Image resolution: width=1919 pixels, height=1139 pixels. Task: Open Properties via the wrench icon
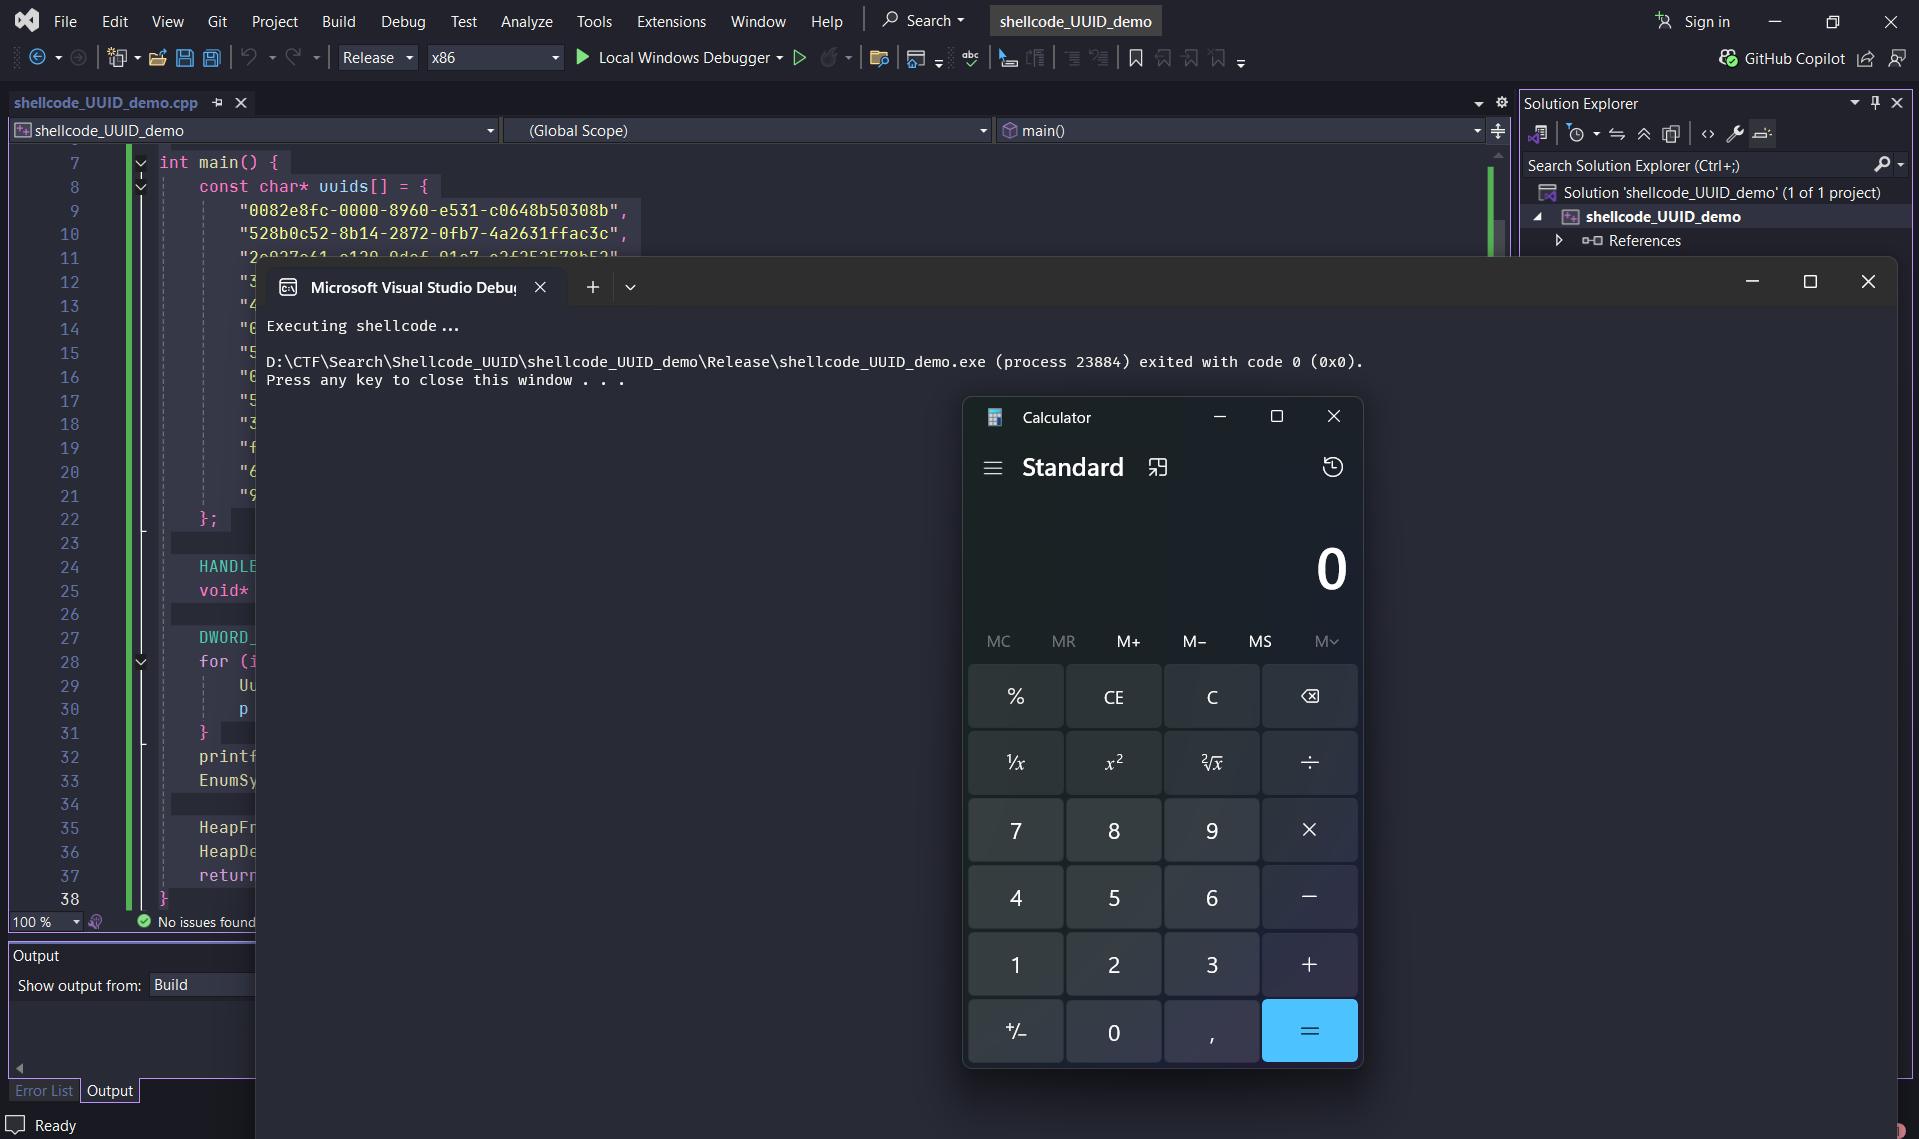point(1735,134)
